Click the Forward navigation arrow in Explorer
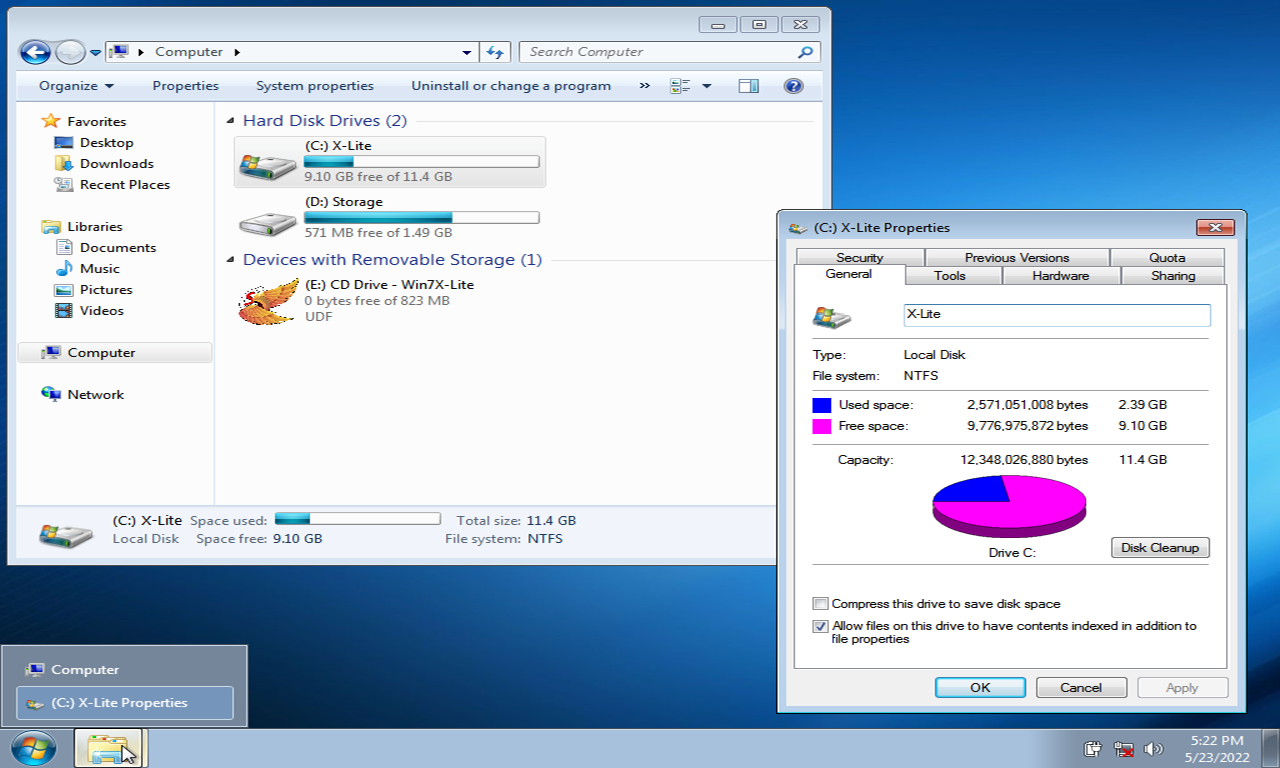This screenshot has height=768, width=1280. pos(70,52)
